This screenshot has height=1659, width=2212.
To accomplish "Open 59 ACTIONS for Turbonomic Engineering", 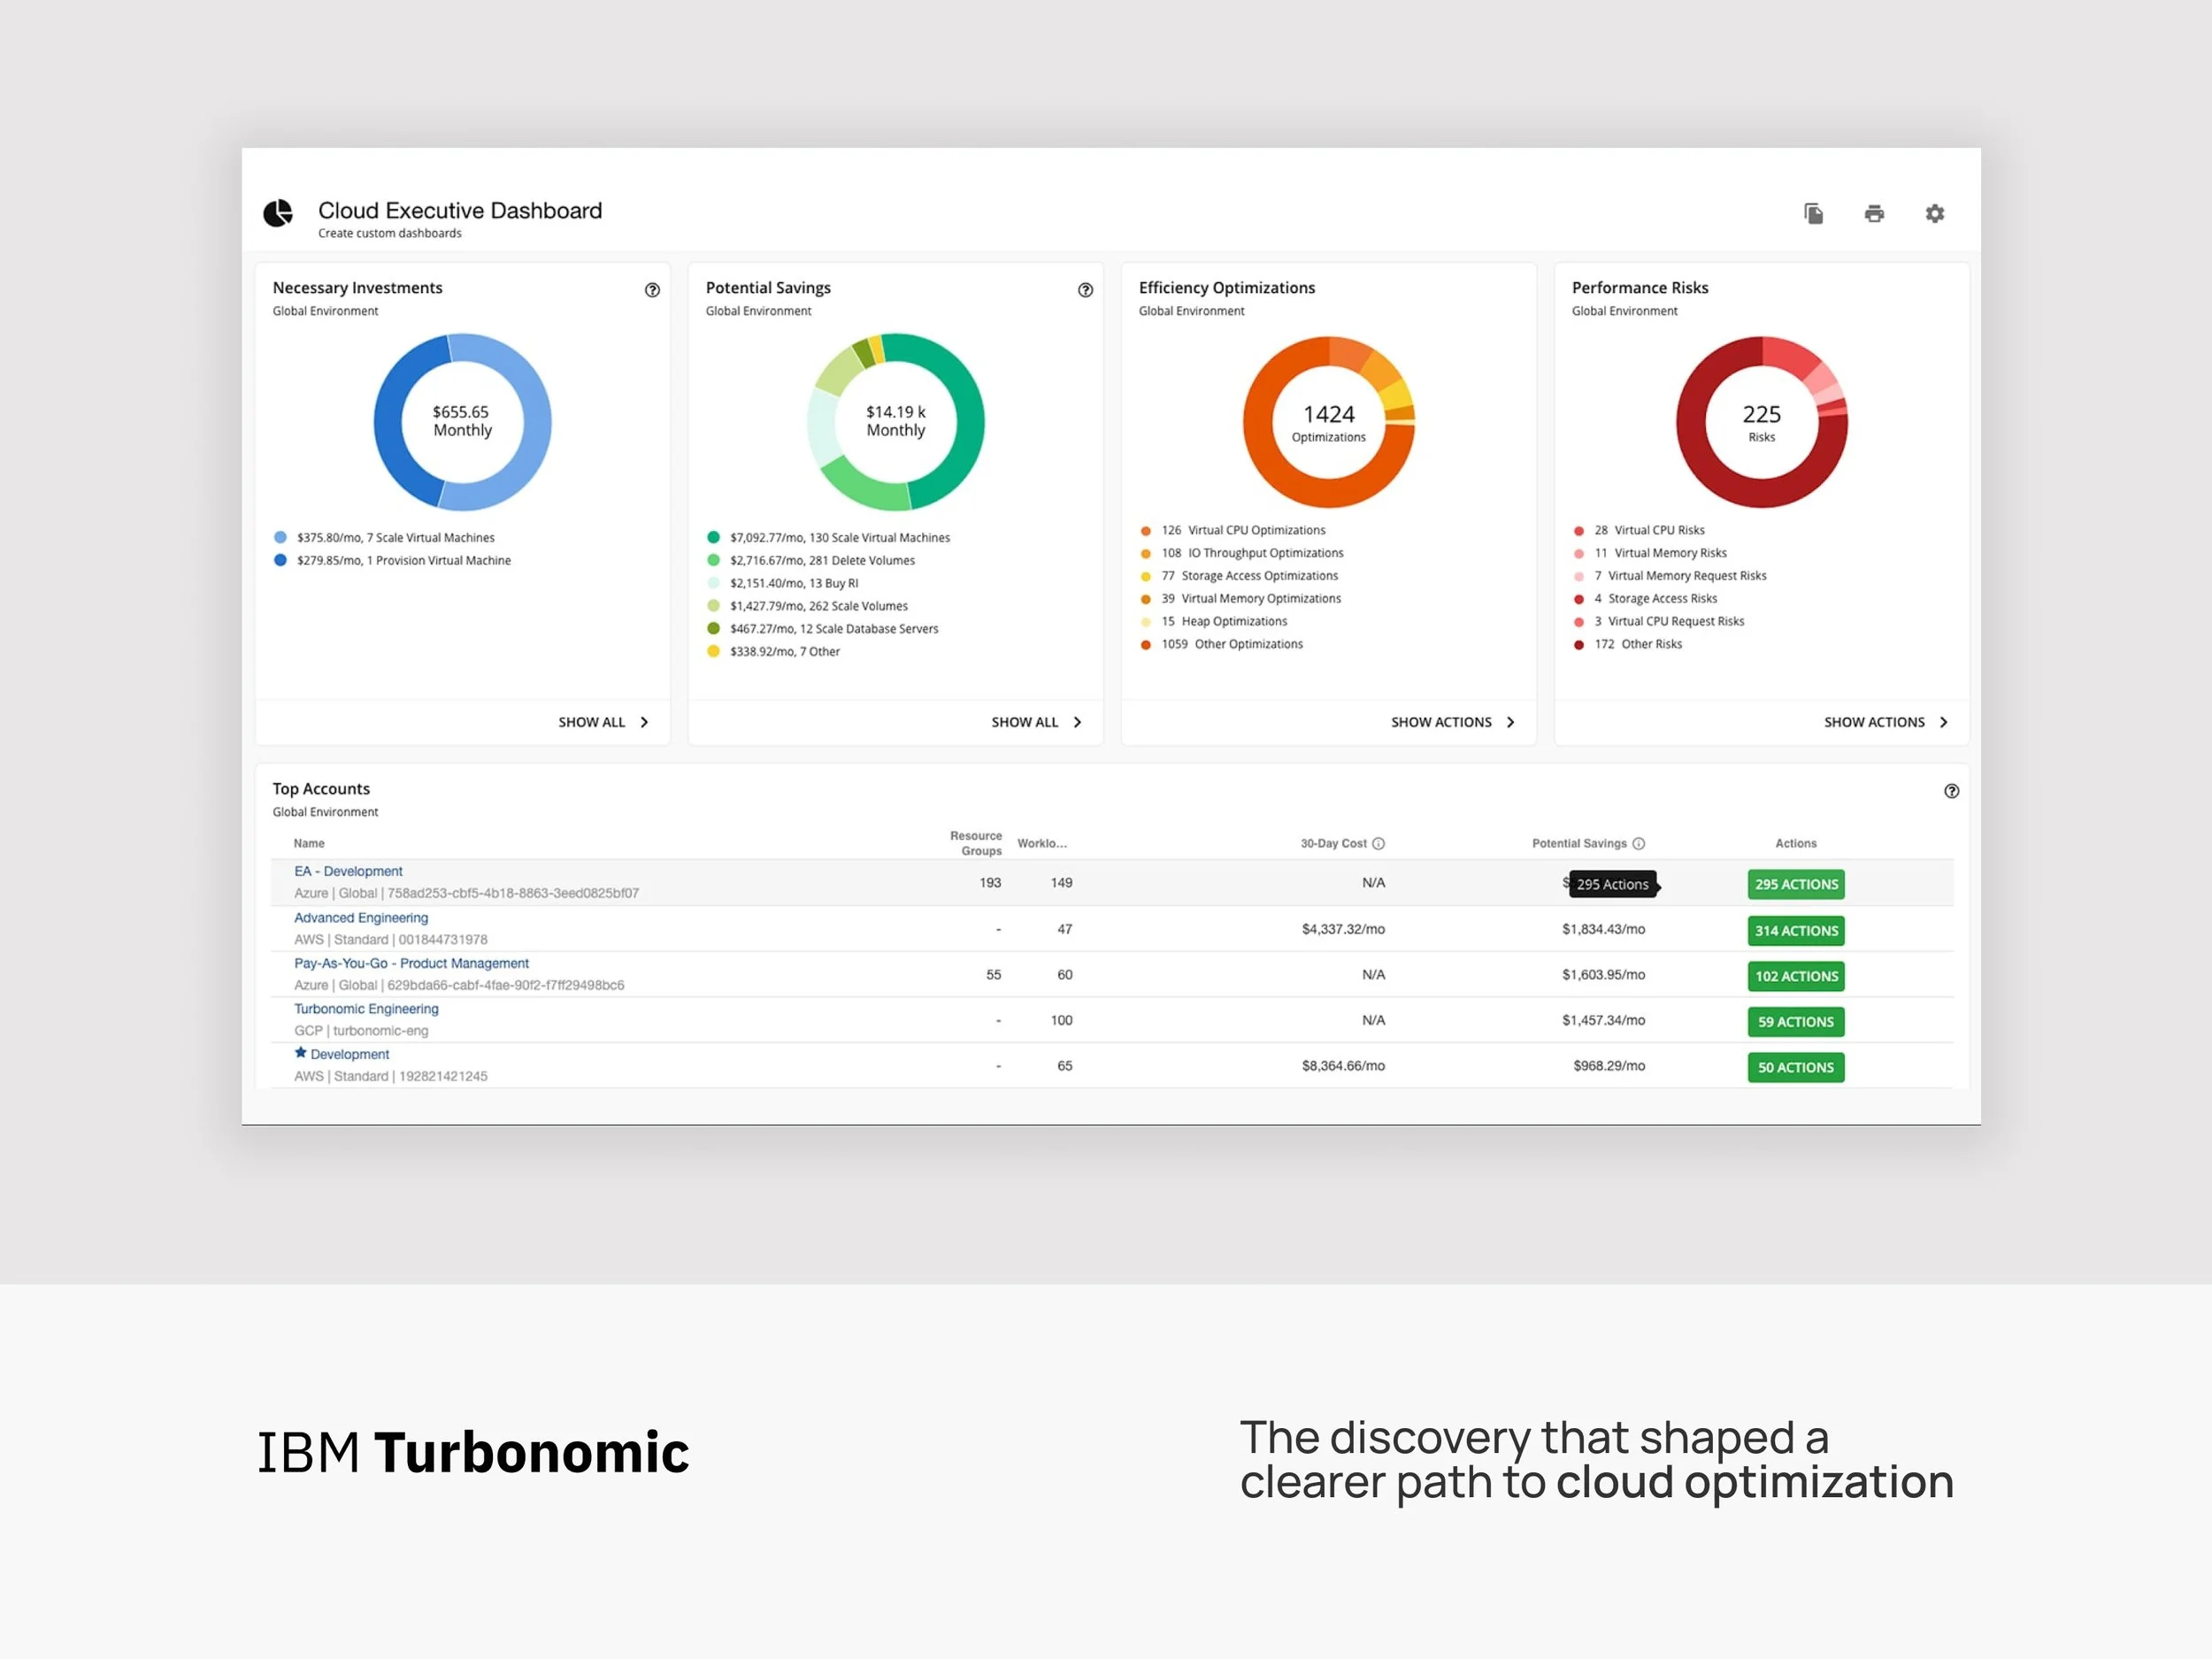I will 1796,1022.
